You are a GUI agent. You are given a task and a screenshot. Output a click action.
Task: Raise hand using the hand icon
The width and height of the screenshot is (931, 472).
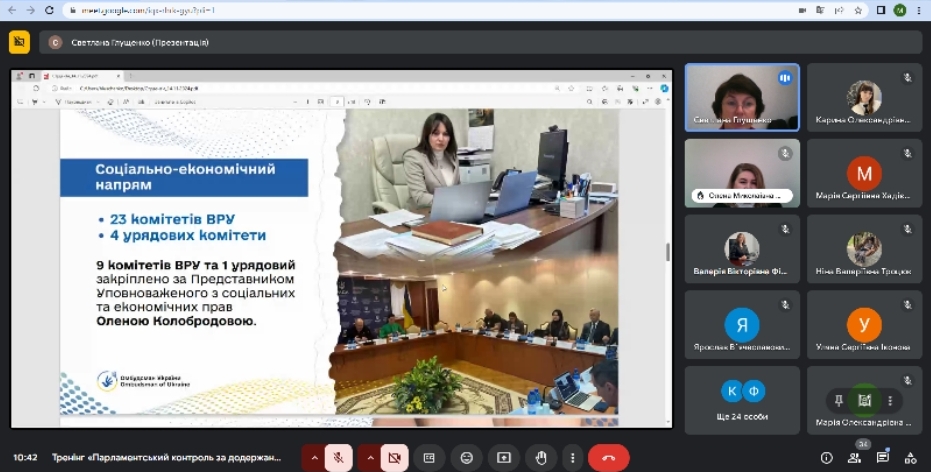tap(541, 458)
